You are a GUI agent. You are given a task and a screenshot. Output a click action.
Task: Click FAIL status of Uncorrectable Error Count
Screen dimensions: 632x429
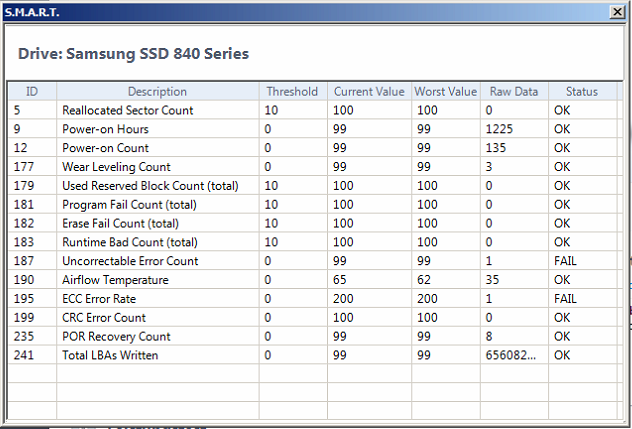point(565,261)
